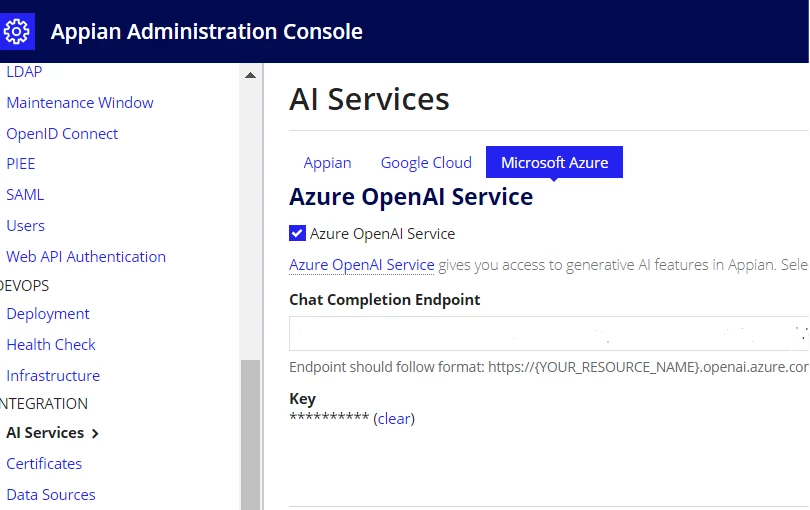Switch to the Appian tab

coord(328,163)
